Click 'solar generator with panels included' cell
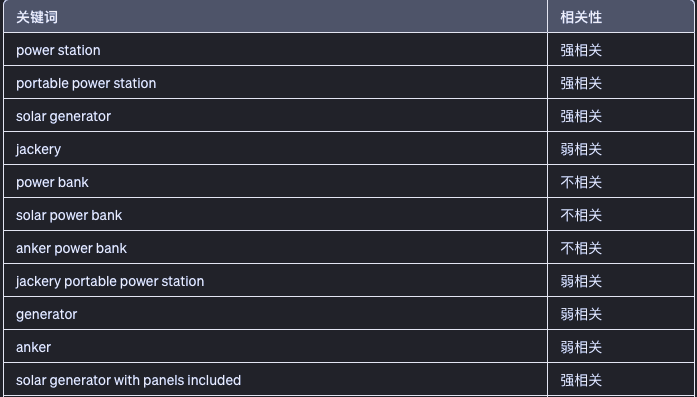 coord(275,380)
